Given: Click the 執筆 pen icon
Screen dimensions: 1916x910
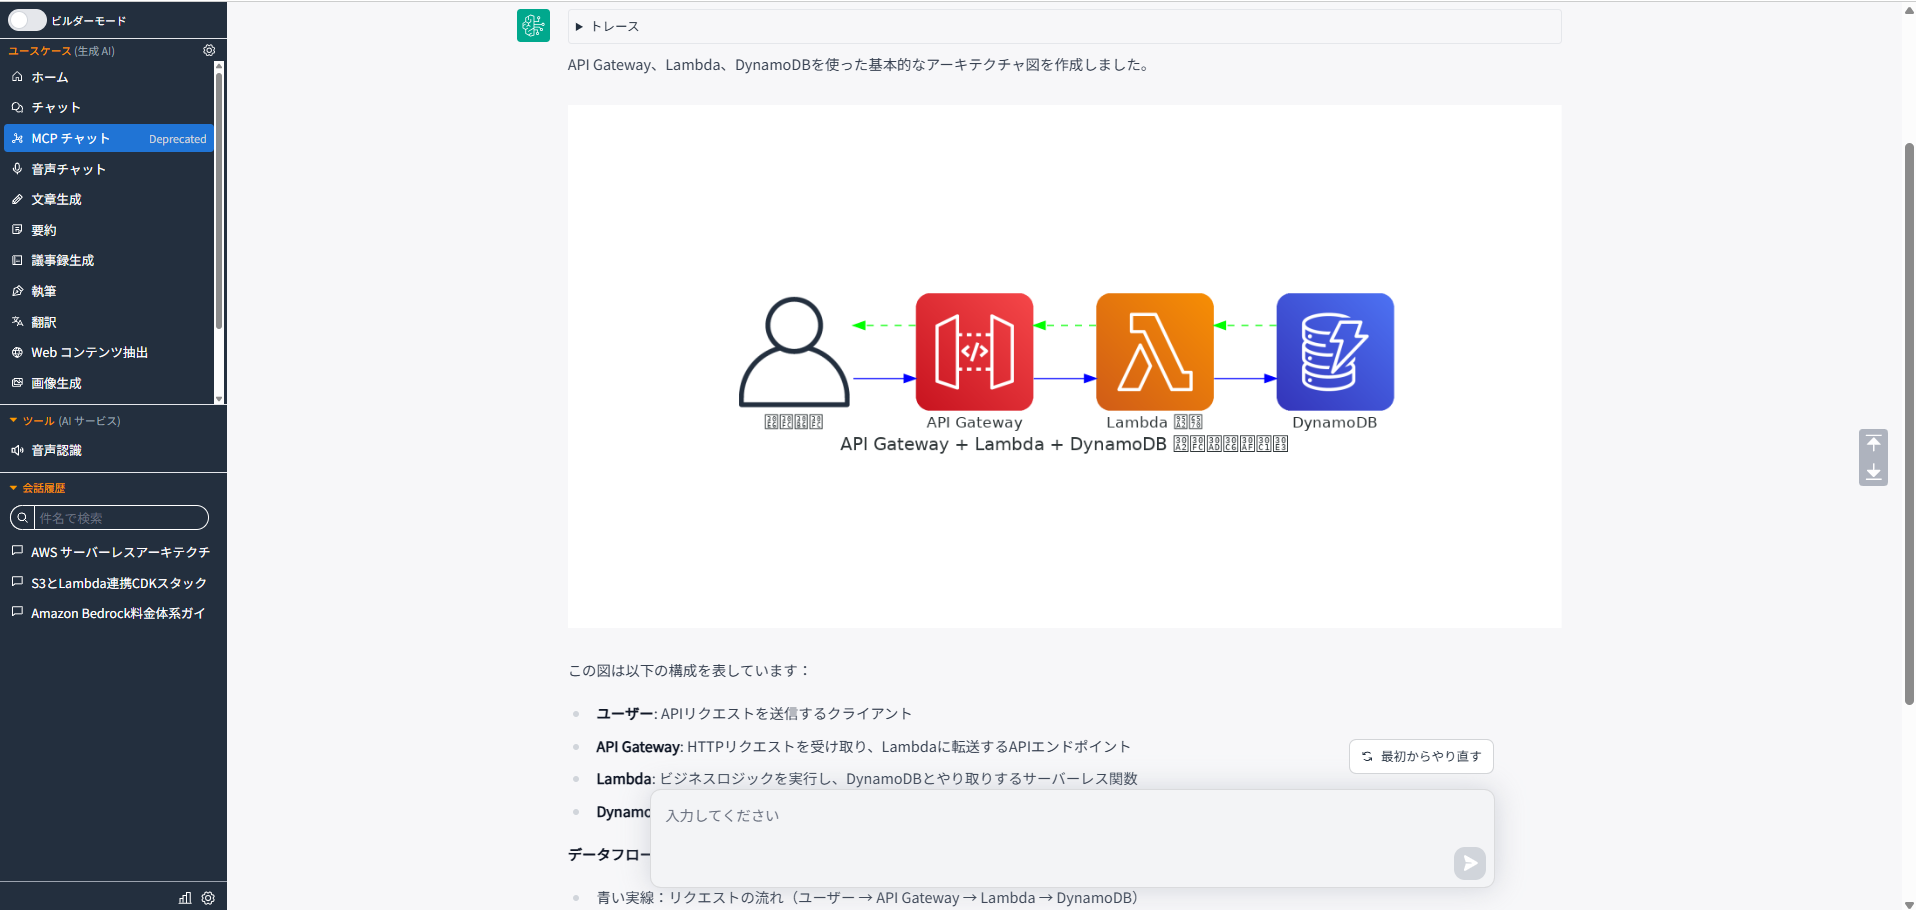Looking at the screenshot, I should coord(17,291).
